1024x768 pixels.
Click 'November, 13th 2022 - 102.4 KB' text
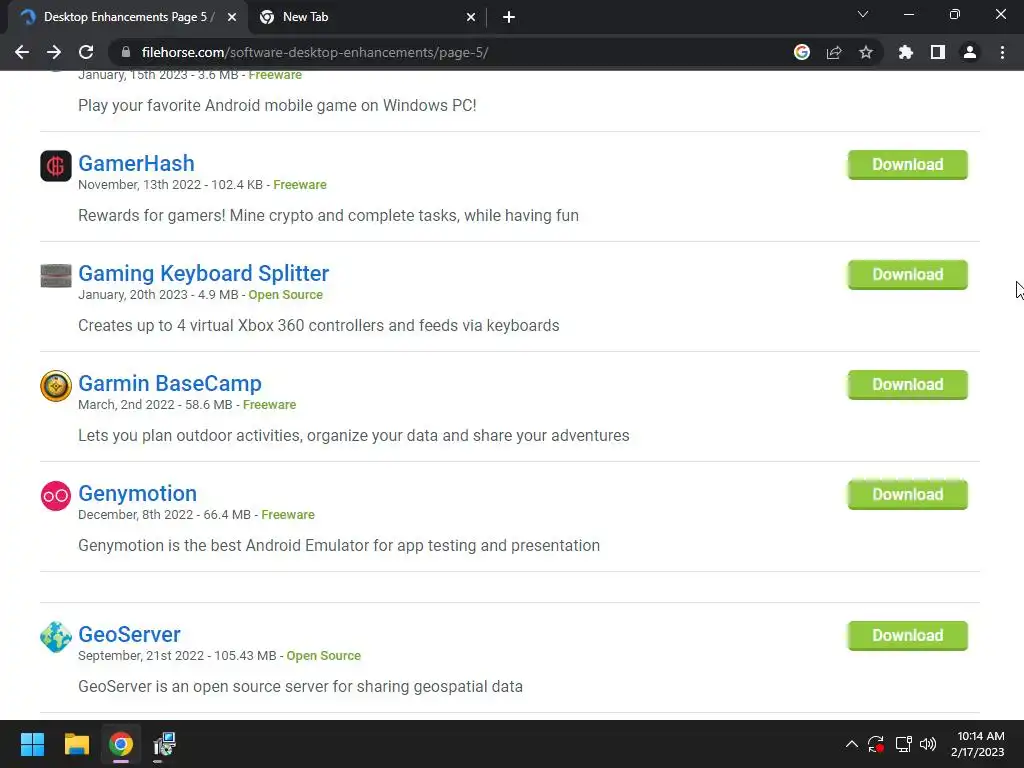[x=170, y=185]
